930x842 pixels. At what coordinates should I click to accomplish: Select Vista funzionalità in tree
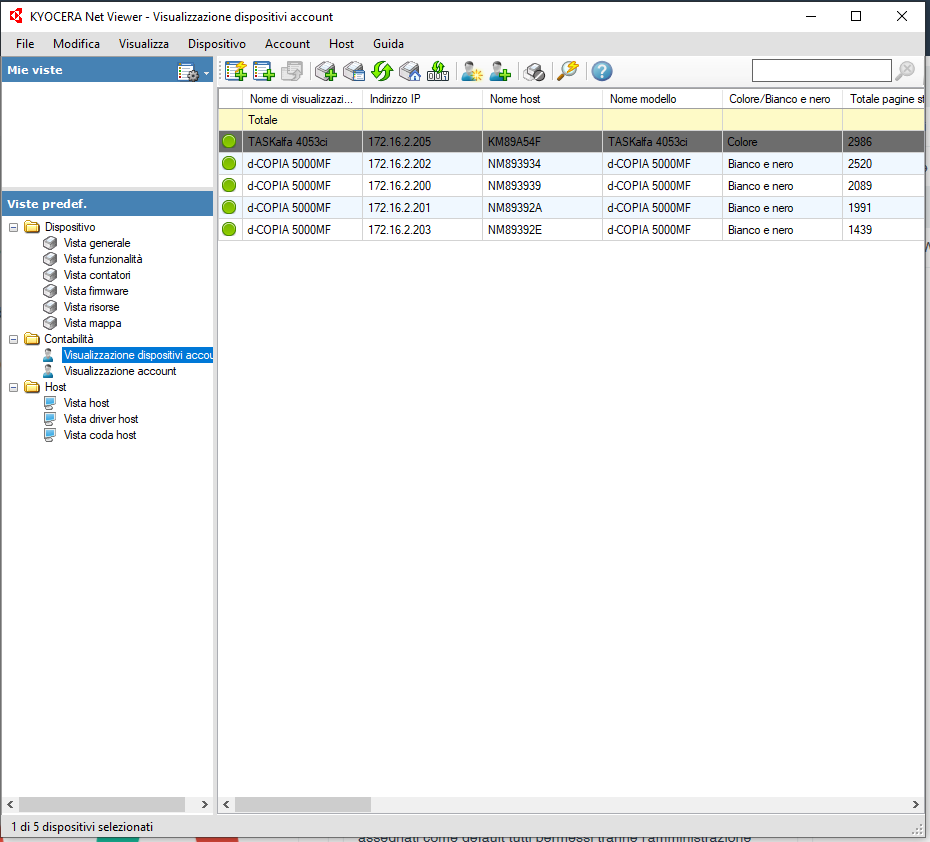click(x=103, y=259)
